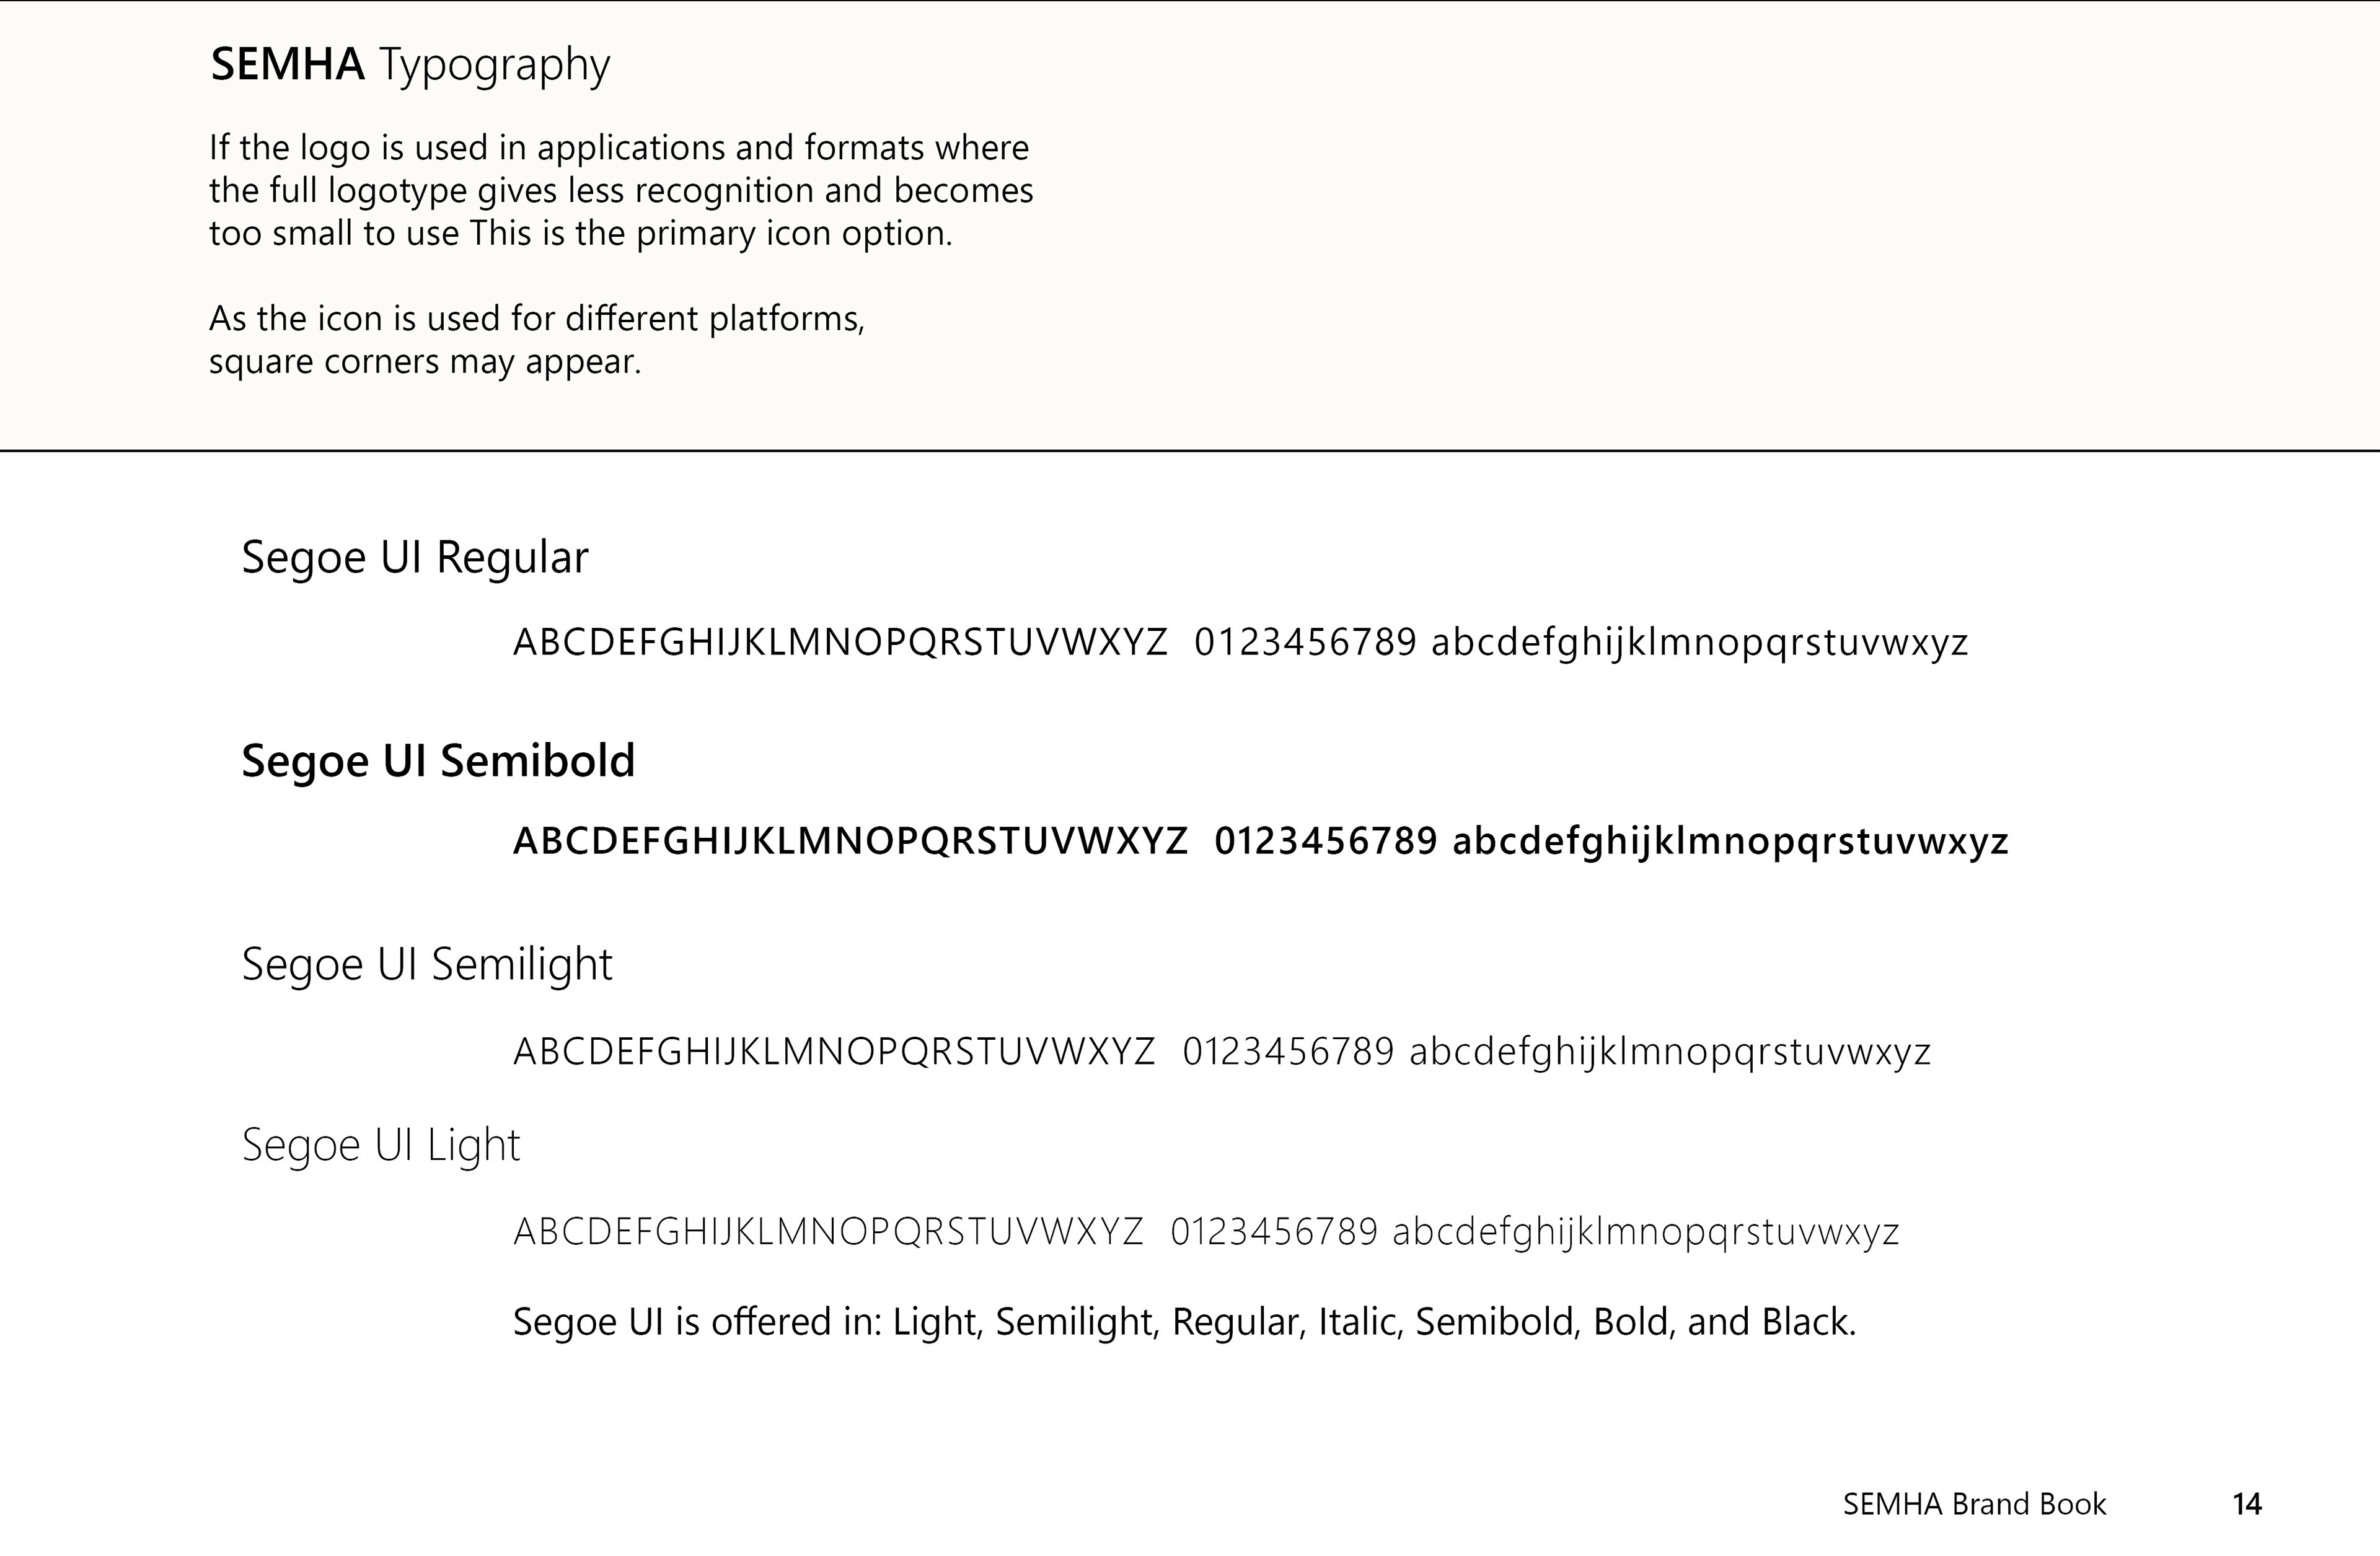Image resolution: width=2380 pixels, height=1556 pixels.
Task: Click the lowercase alphabet in the Semilight sample
Action: [1670, 1052]
